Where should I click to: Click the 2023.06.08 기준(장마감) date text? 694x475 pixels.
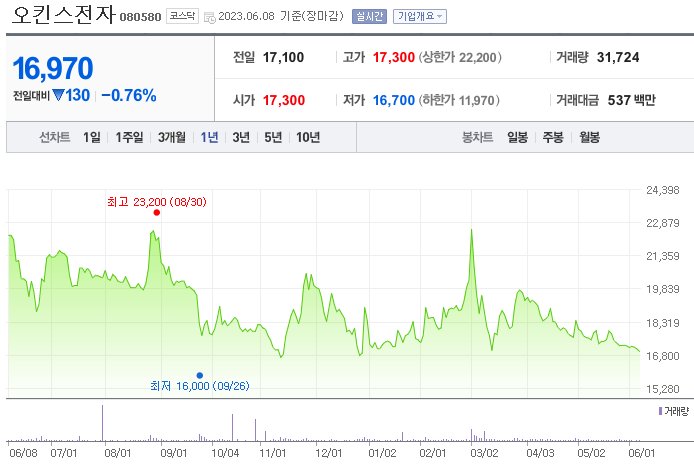tap(281, 16)
